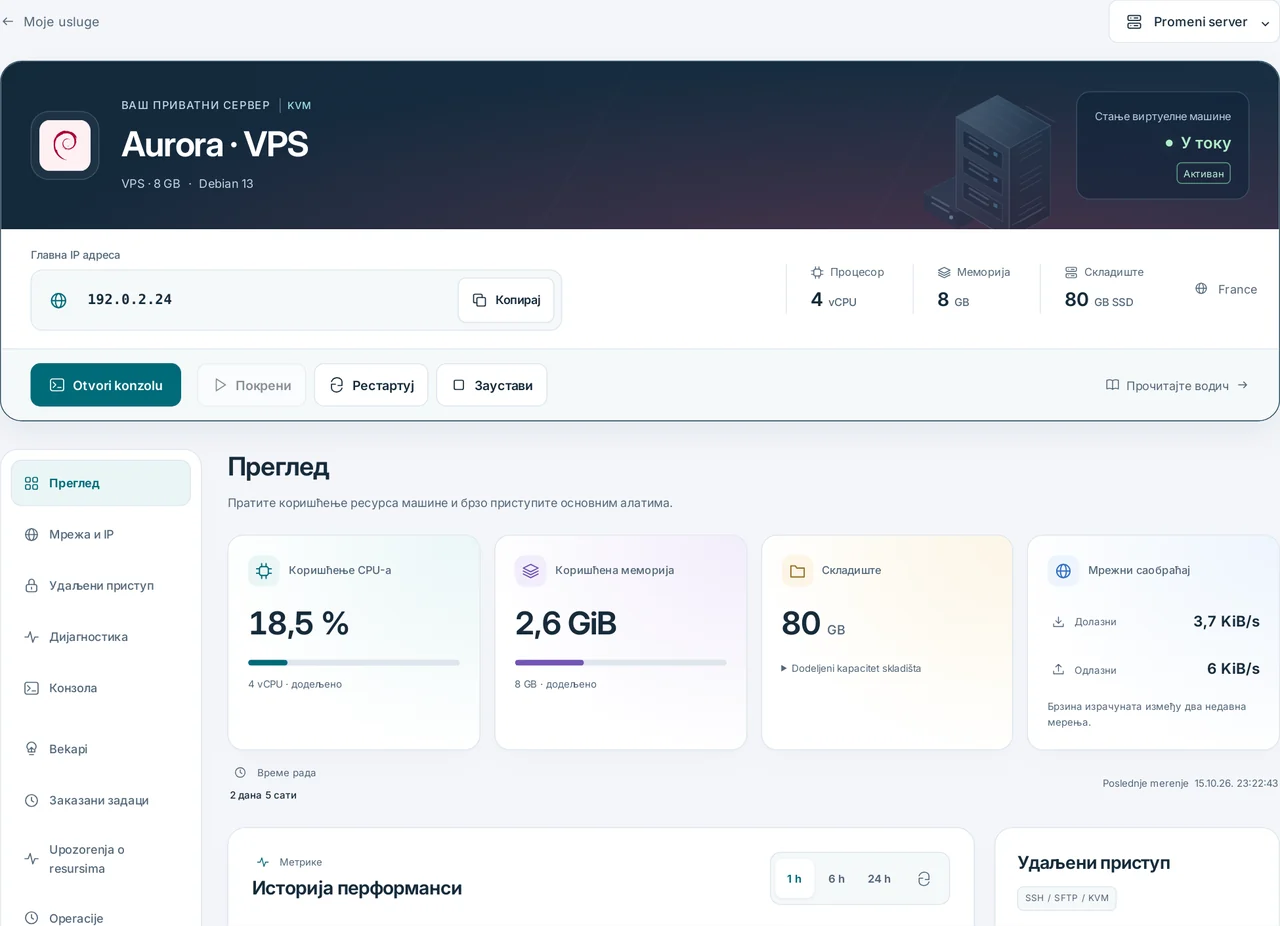Open Конзола in the sidebar

click(101, 688)
